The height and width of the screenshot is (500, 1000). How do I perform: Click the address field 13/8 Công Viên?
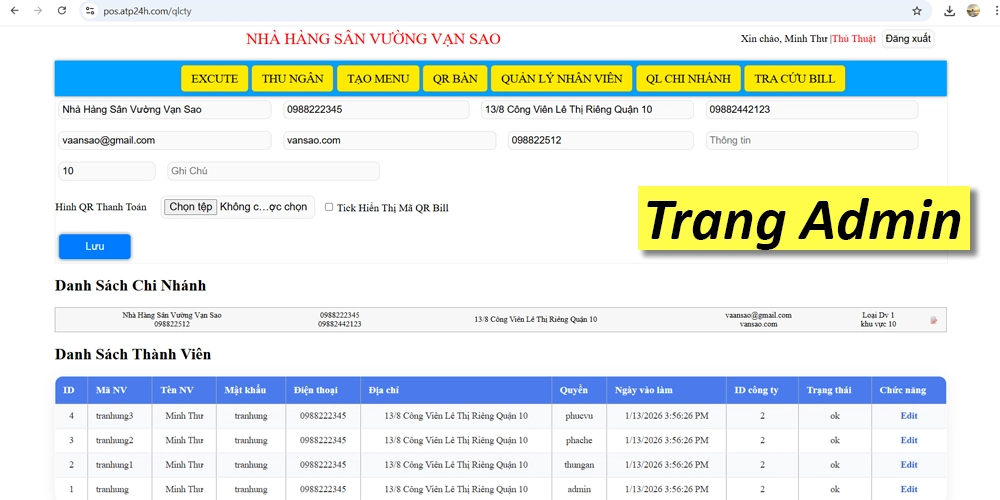(x=587, y=110)
